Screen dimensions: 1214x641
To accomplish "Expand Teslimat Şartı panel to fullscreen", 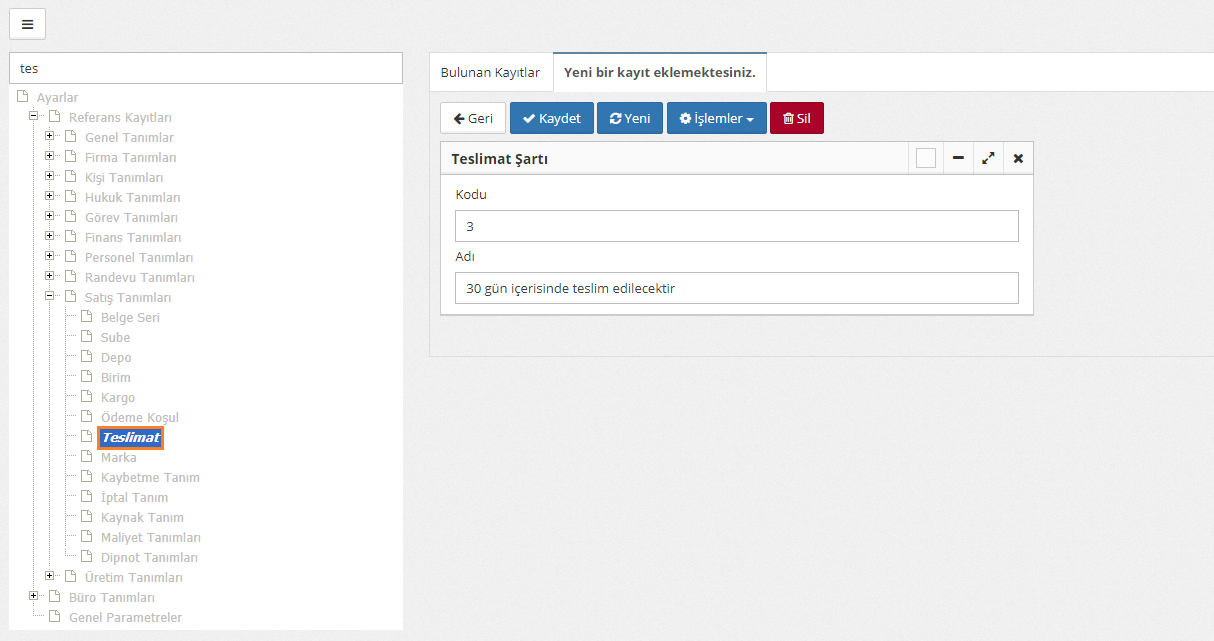I will [988, 158].
